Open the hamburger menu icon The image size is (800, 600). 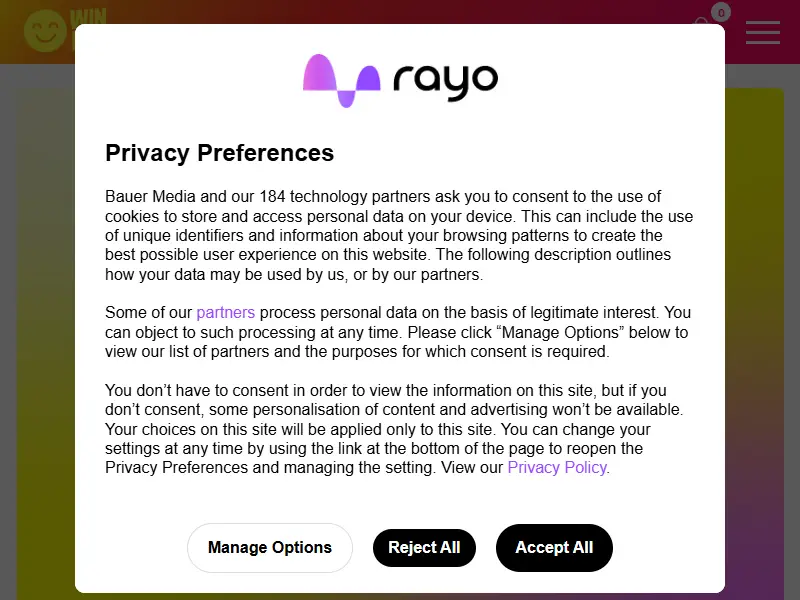[763, 33]
